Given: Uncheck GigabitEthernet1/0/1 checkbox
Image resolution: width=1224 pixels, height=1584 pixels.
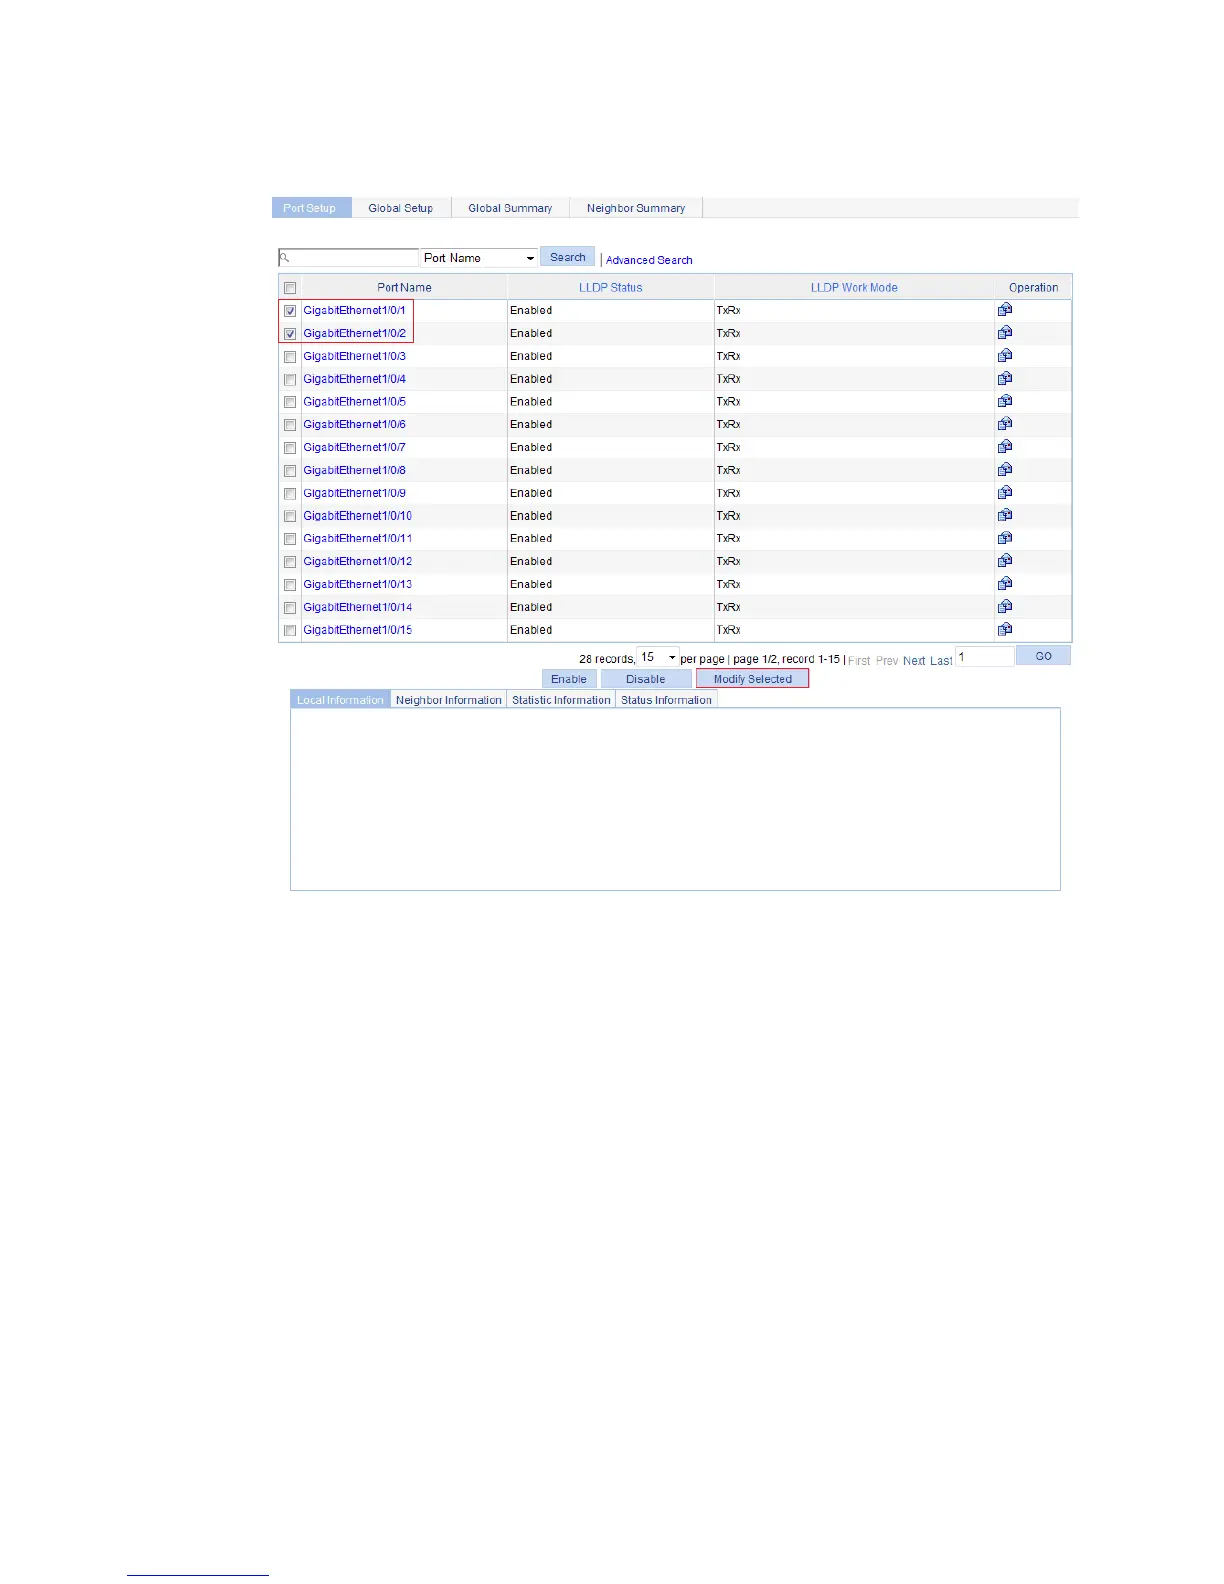Looking at the screenshot, I should (x=290, y=311).
